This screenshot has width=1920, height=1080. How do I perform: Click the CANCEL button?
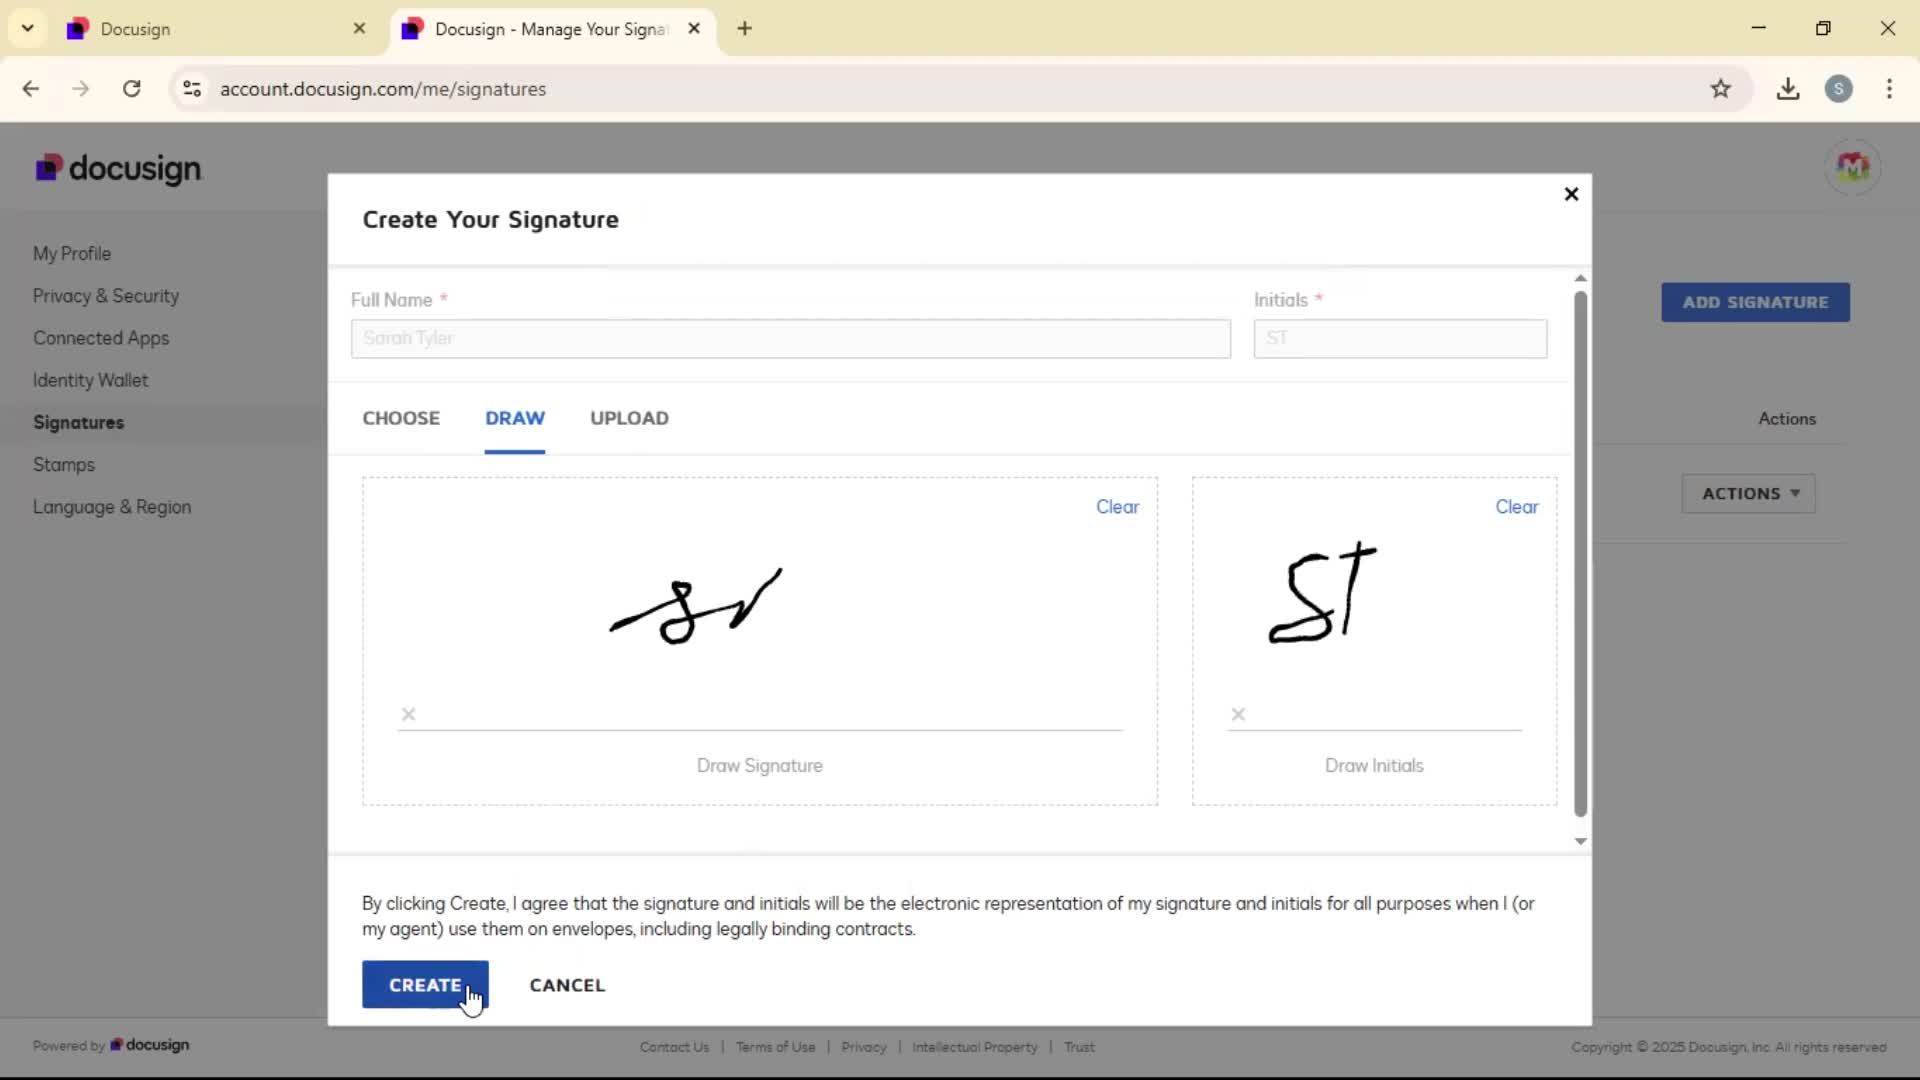point(567,985)
